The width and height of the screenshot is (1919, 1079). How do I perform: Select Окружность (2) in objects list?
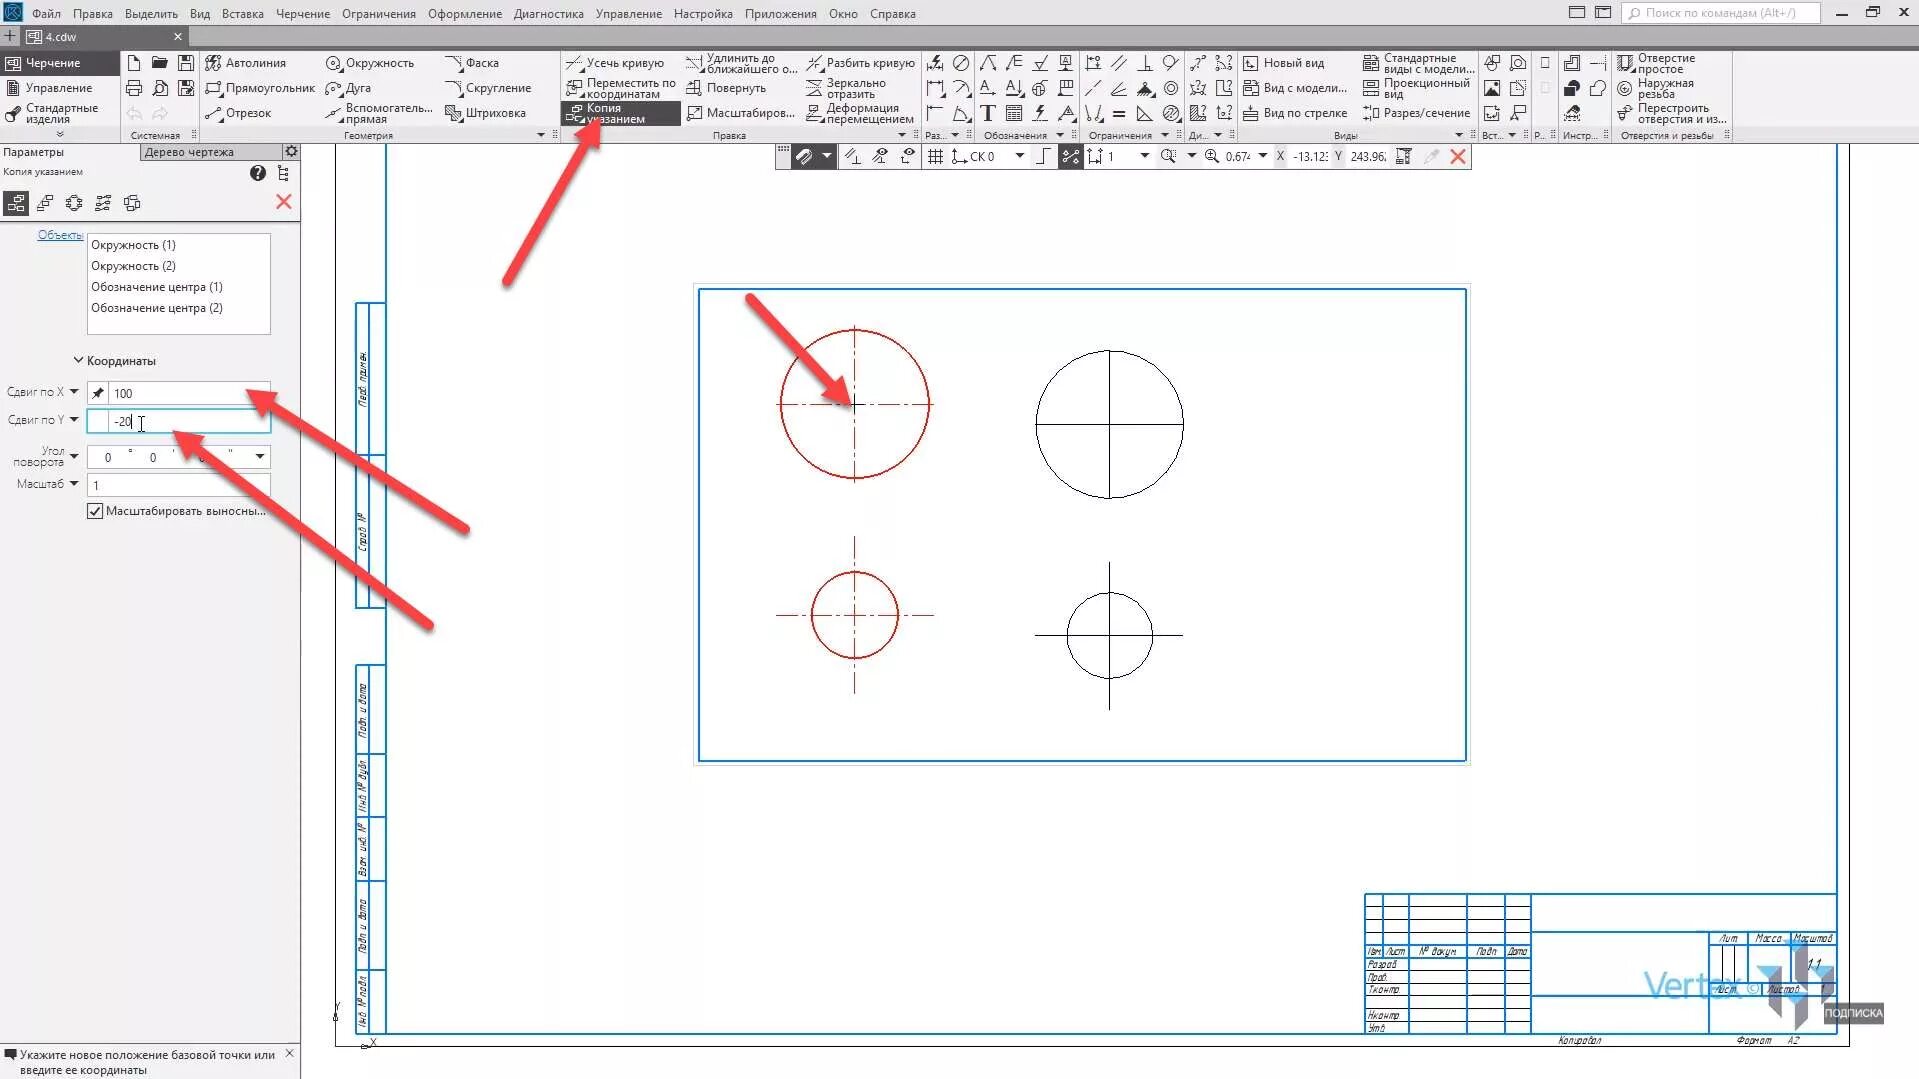pos(133,266)
